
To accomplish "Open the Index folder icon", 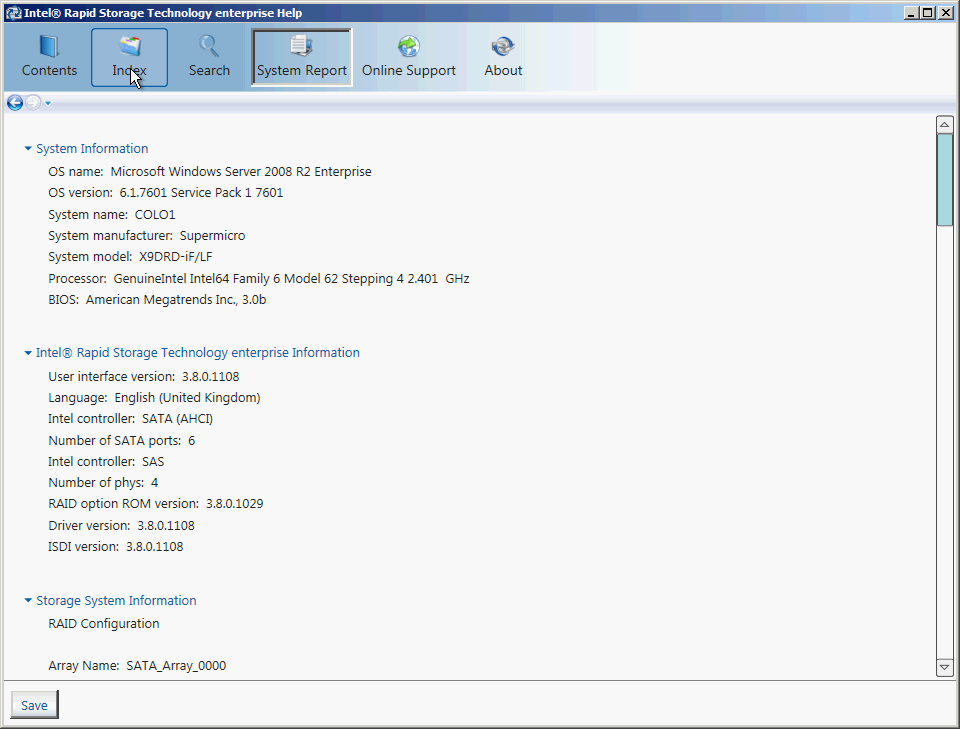I will point(130,46).
